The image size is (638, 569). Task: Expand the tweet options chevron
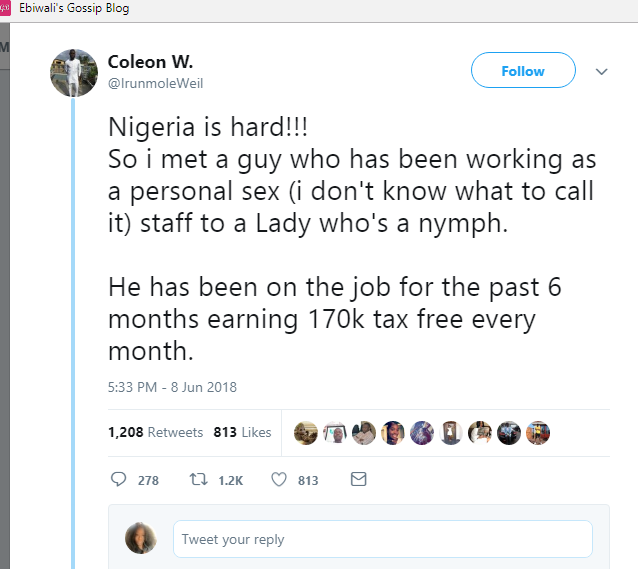pyautogui.click(x=601, y=72)
